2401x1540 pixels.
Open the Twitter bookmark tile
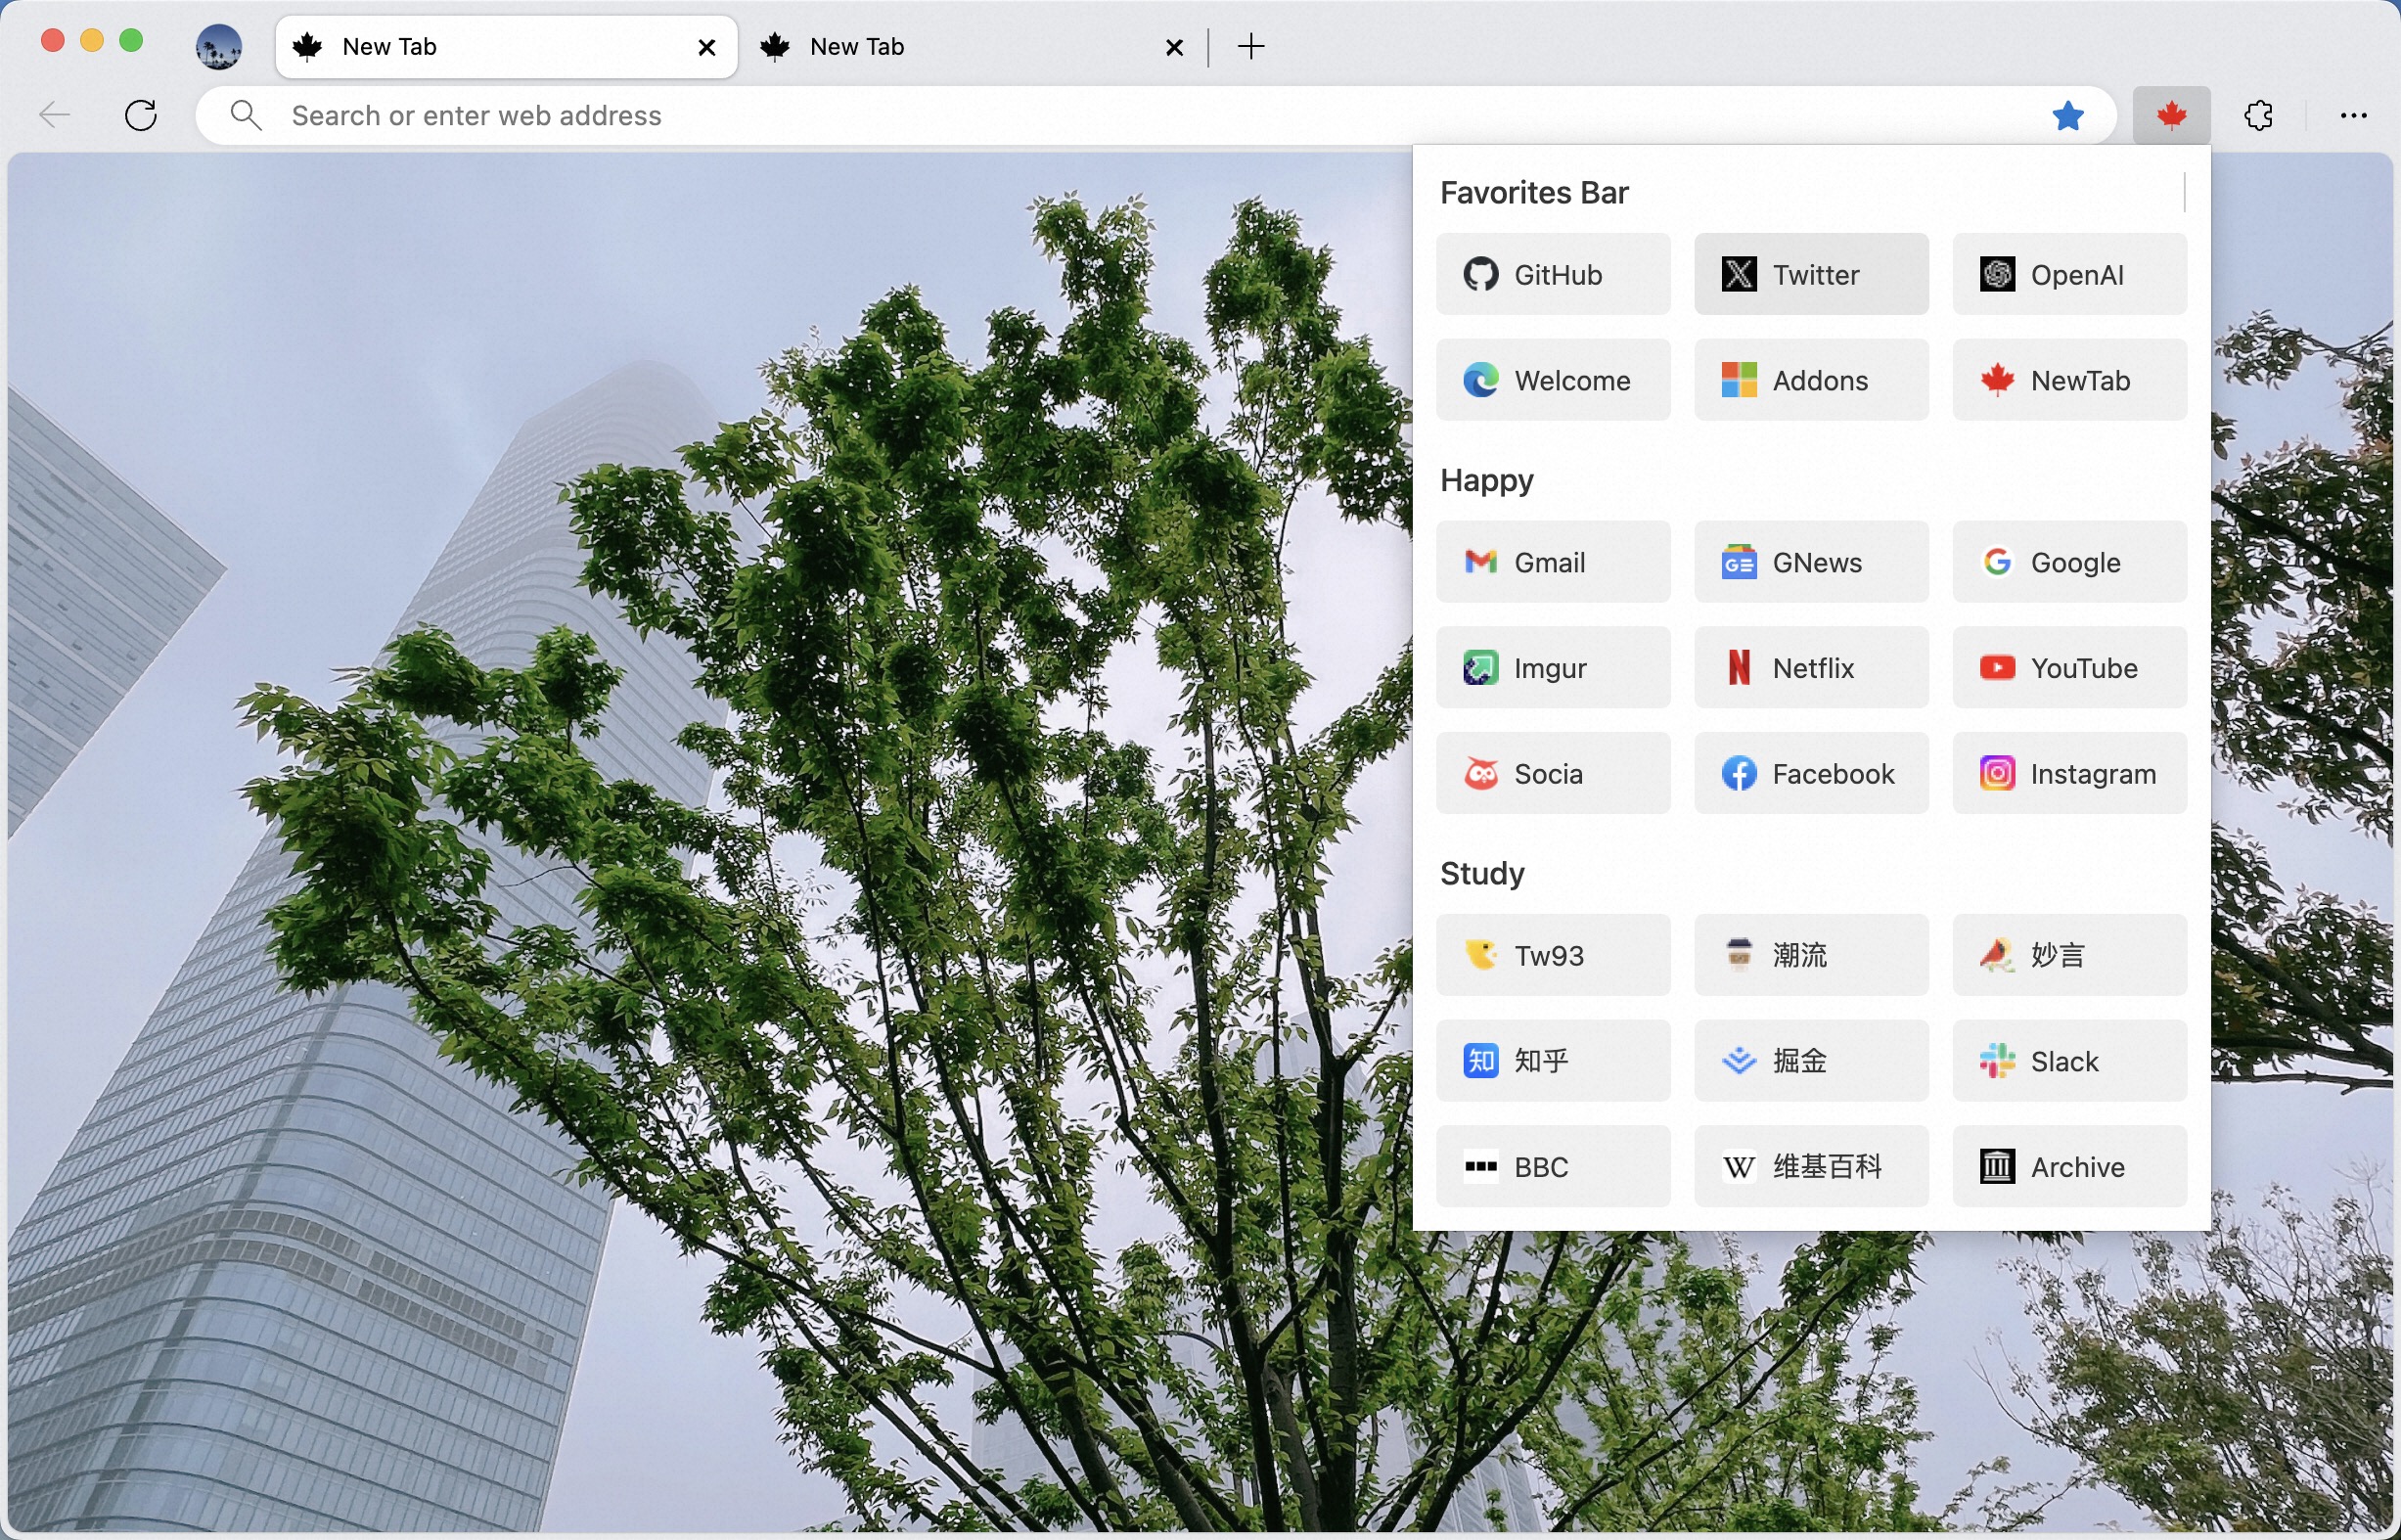(1810, 275)
